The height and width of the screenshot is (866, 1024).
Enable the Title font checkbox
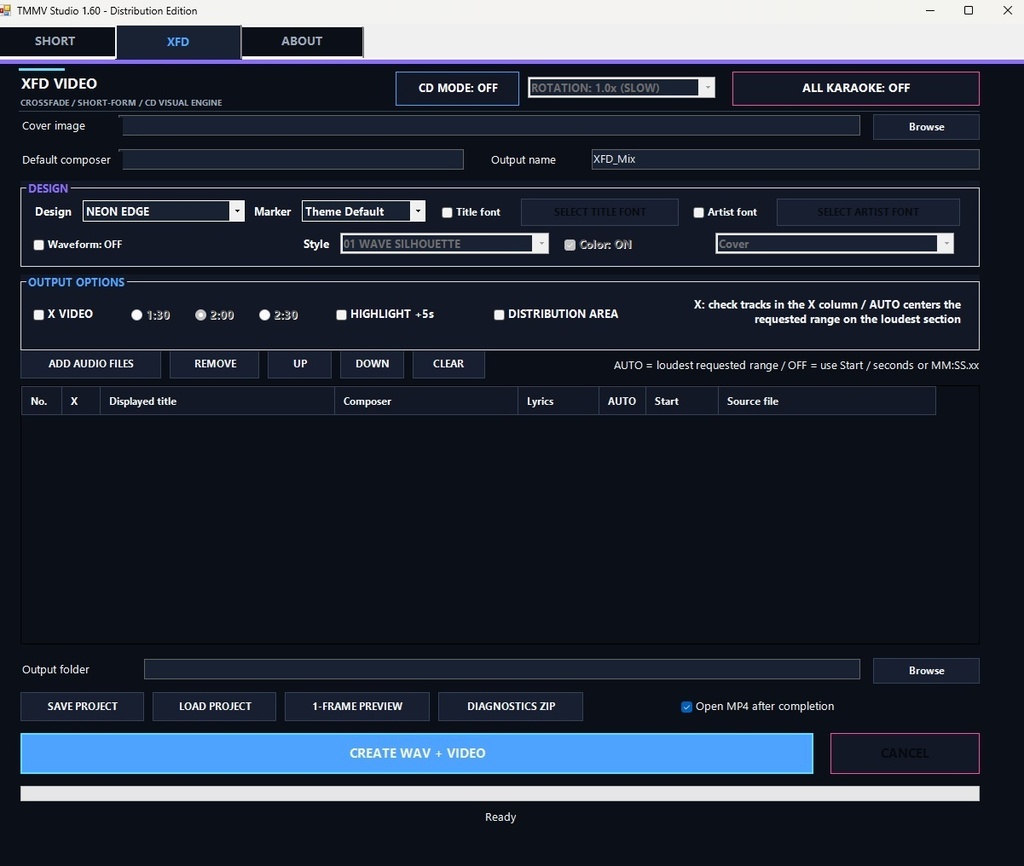tap(447, 212)
